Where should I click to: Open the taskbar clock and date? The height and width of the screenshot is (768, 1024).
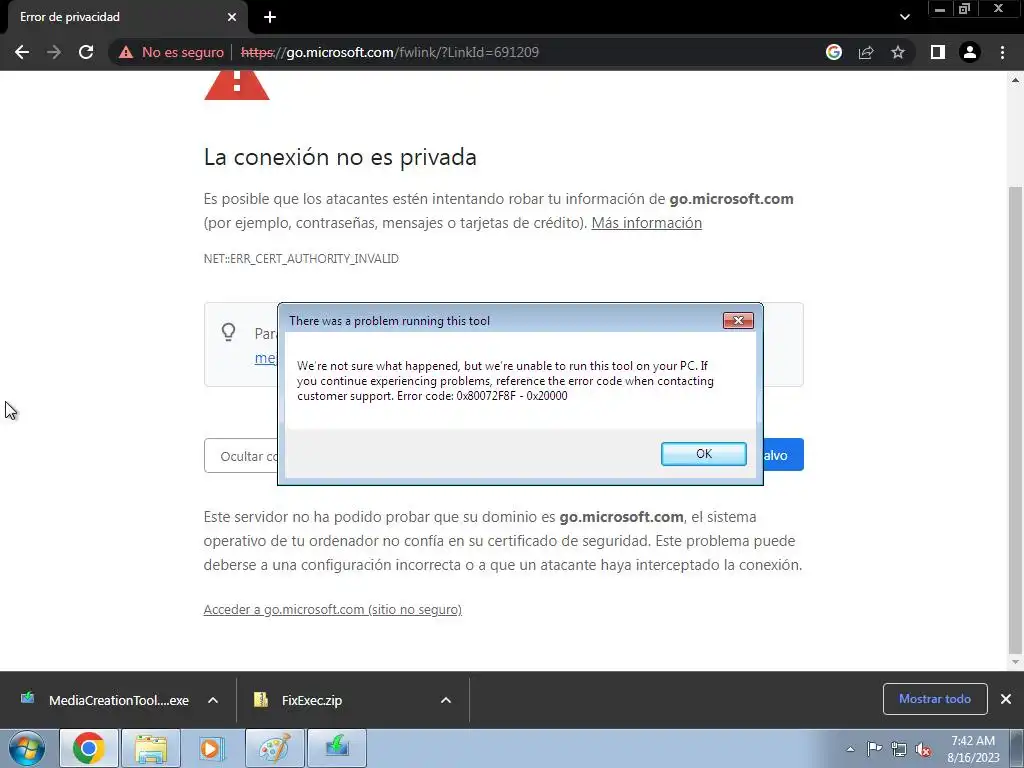[x=973, y=749]
